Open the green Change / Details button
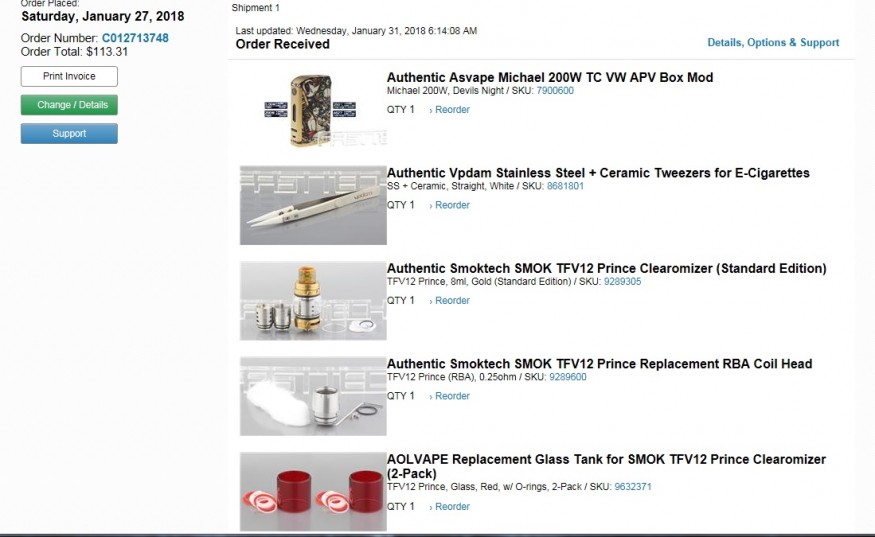This screenshot has height=537, width=875. [x=69, y=105]
